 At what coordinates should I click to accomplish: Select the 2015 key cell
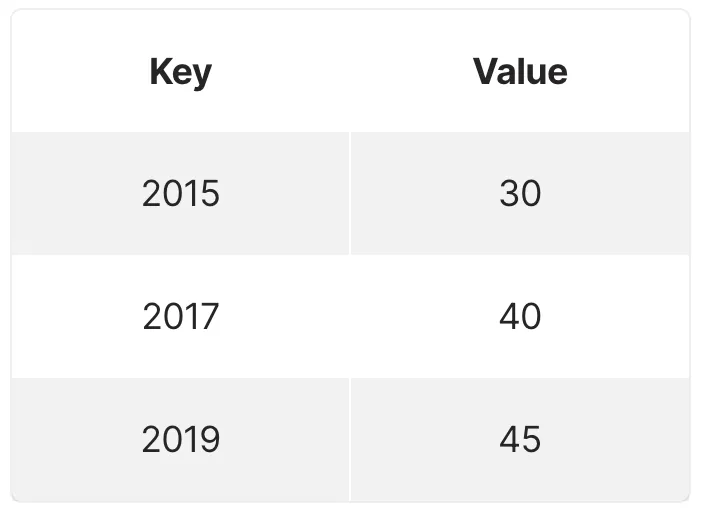click(x=180, y=193)
